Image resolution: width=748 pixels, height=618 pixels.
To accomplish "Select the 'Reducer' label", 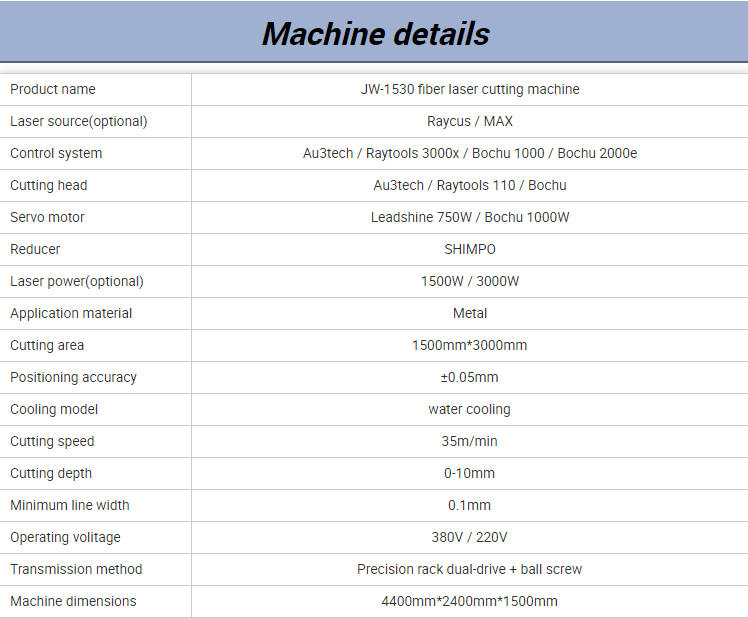I will click(35, 249).
